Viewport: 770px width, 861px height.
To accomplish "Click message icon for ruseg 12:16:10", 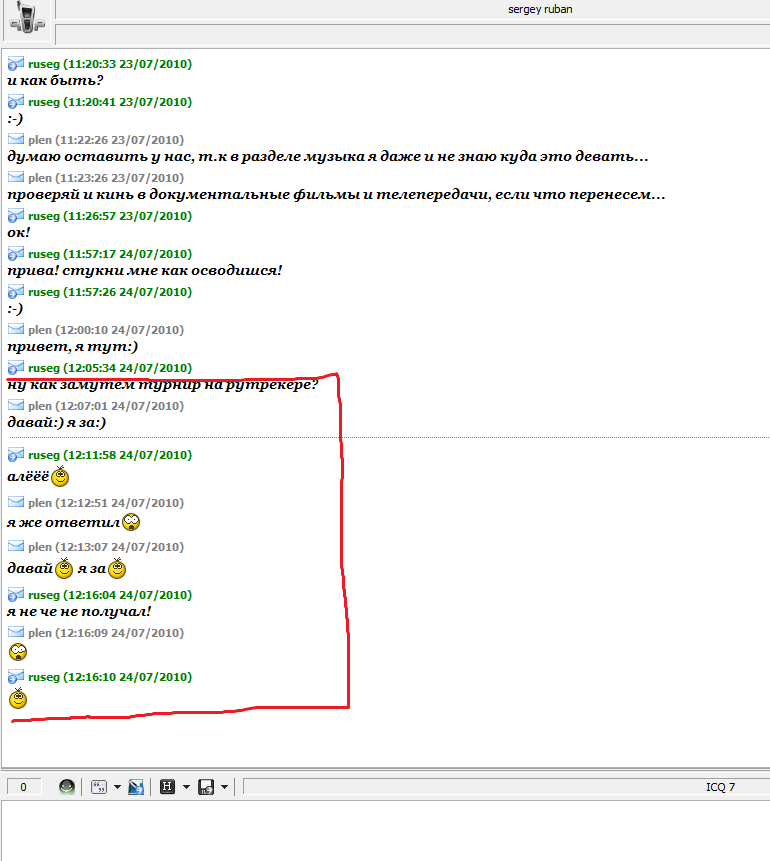I will pos(16,676).
